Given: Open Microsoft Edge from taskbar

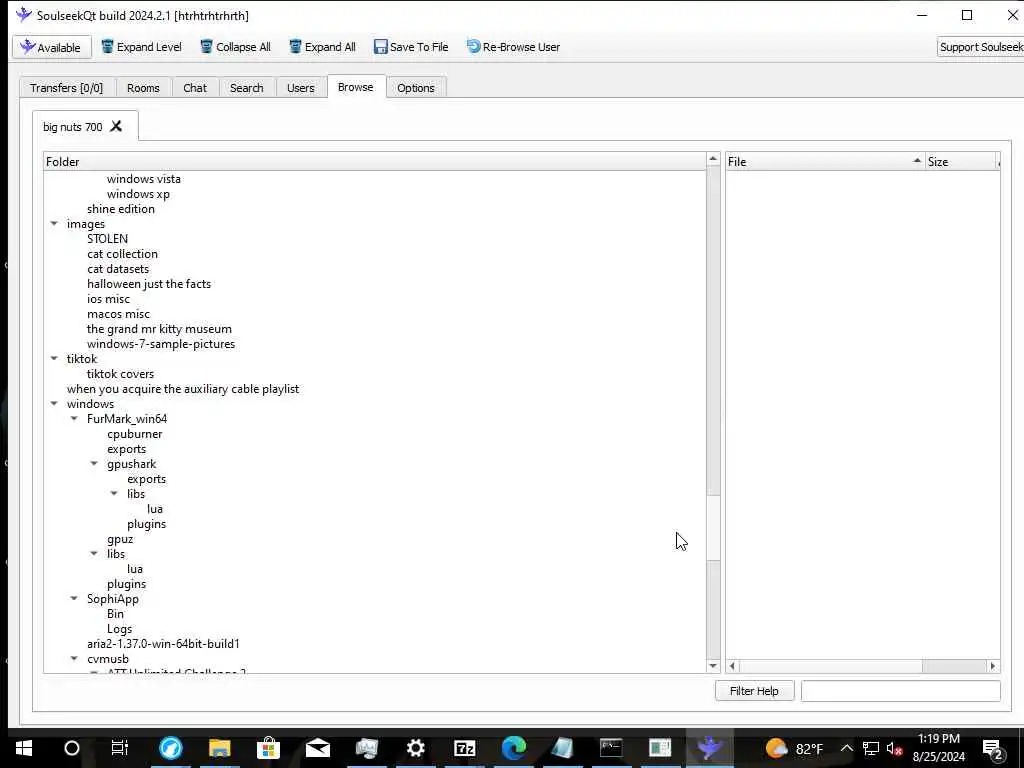Looking at the screenshot, I should point(513,748).
